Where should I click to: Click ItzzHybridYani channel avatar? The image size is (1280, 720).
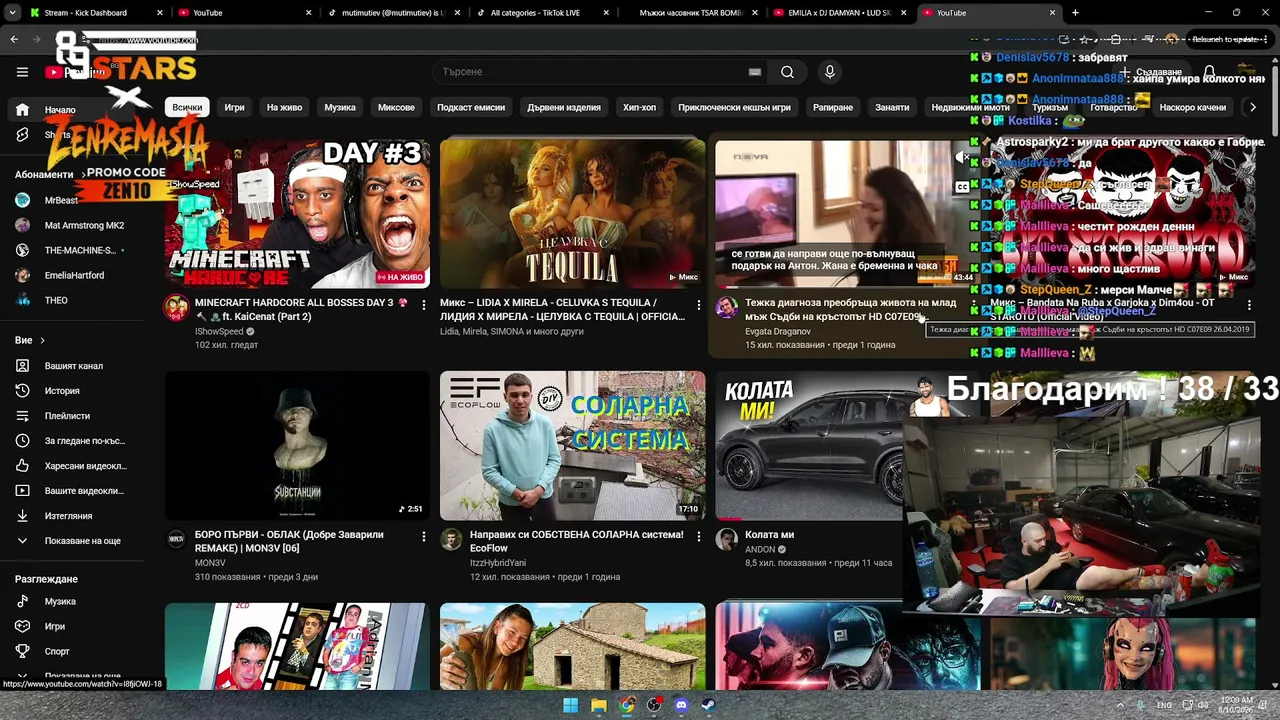tap(451, 539)
